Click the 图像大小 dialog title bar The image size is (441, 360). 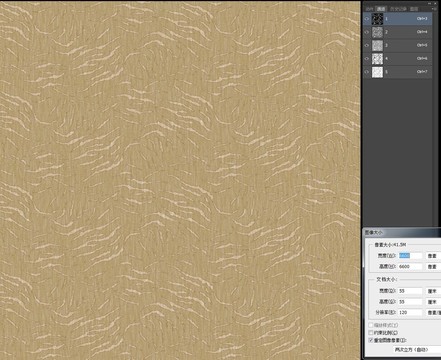(402, 232)
